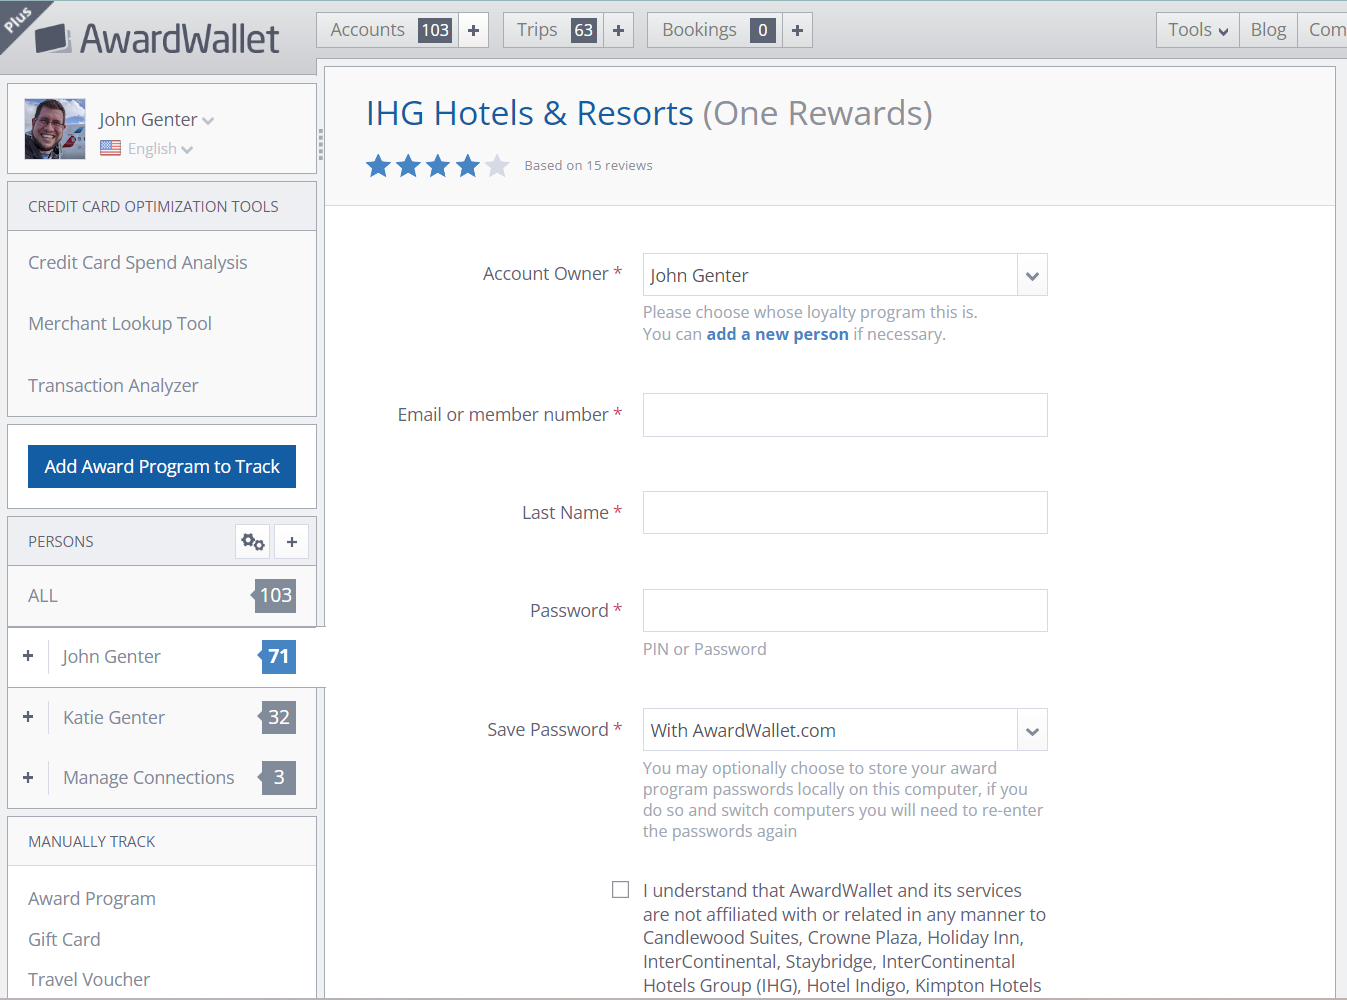Click the Email or member number field
This screenshot has width=1347, height=1000.
(845, 414)
